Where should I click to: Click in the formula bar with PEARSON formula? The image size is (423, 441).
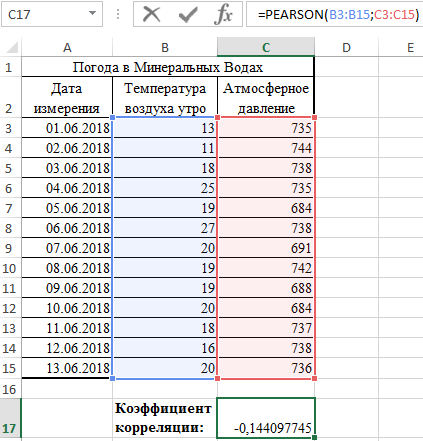pyautogui.click(x=335, y=14)
